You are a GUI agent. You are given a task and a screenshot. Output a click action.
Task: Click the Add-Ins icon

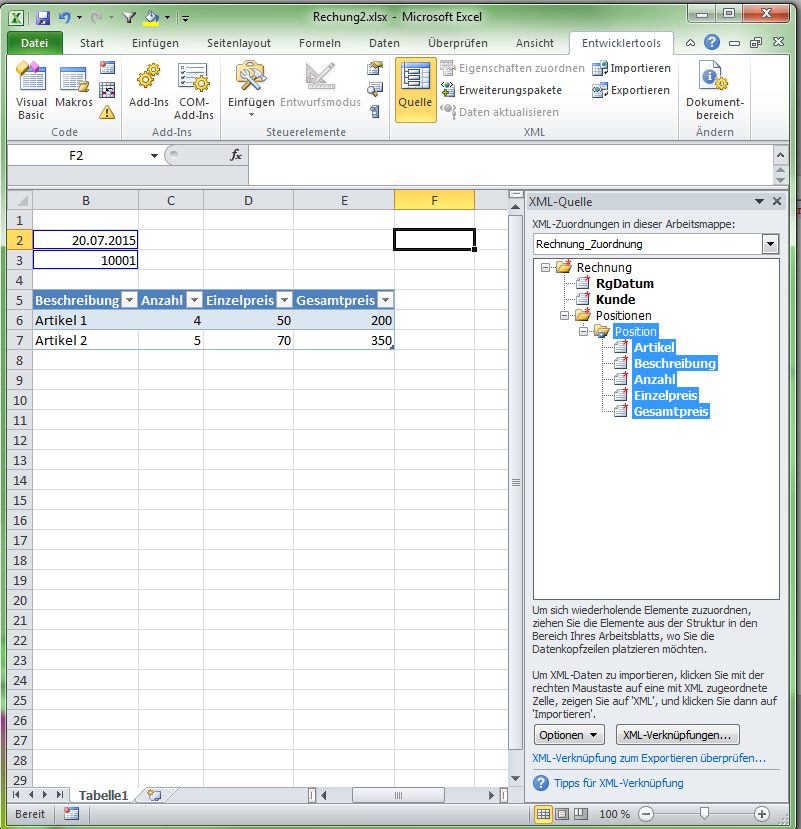[x=148, y=90]
